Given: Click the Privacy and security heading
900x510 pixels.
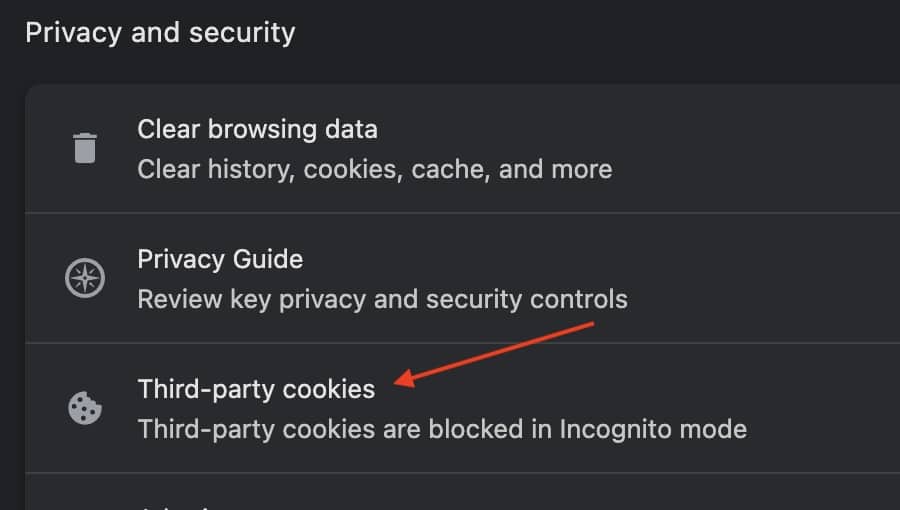Looking at the screenshot, I should (160, 32).
